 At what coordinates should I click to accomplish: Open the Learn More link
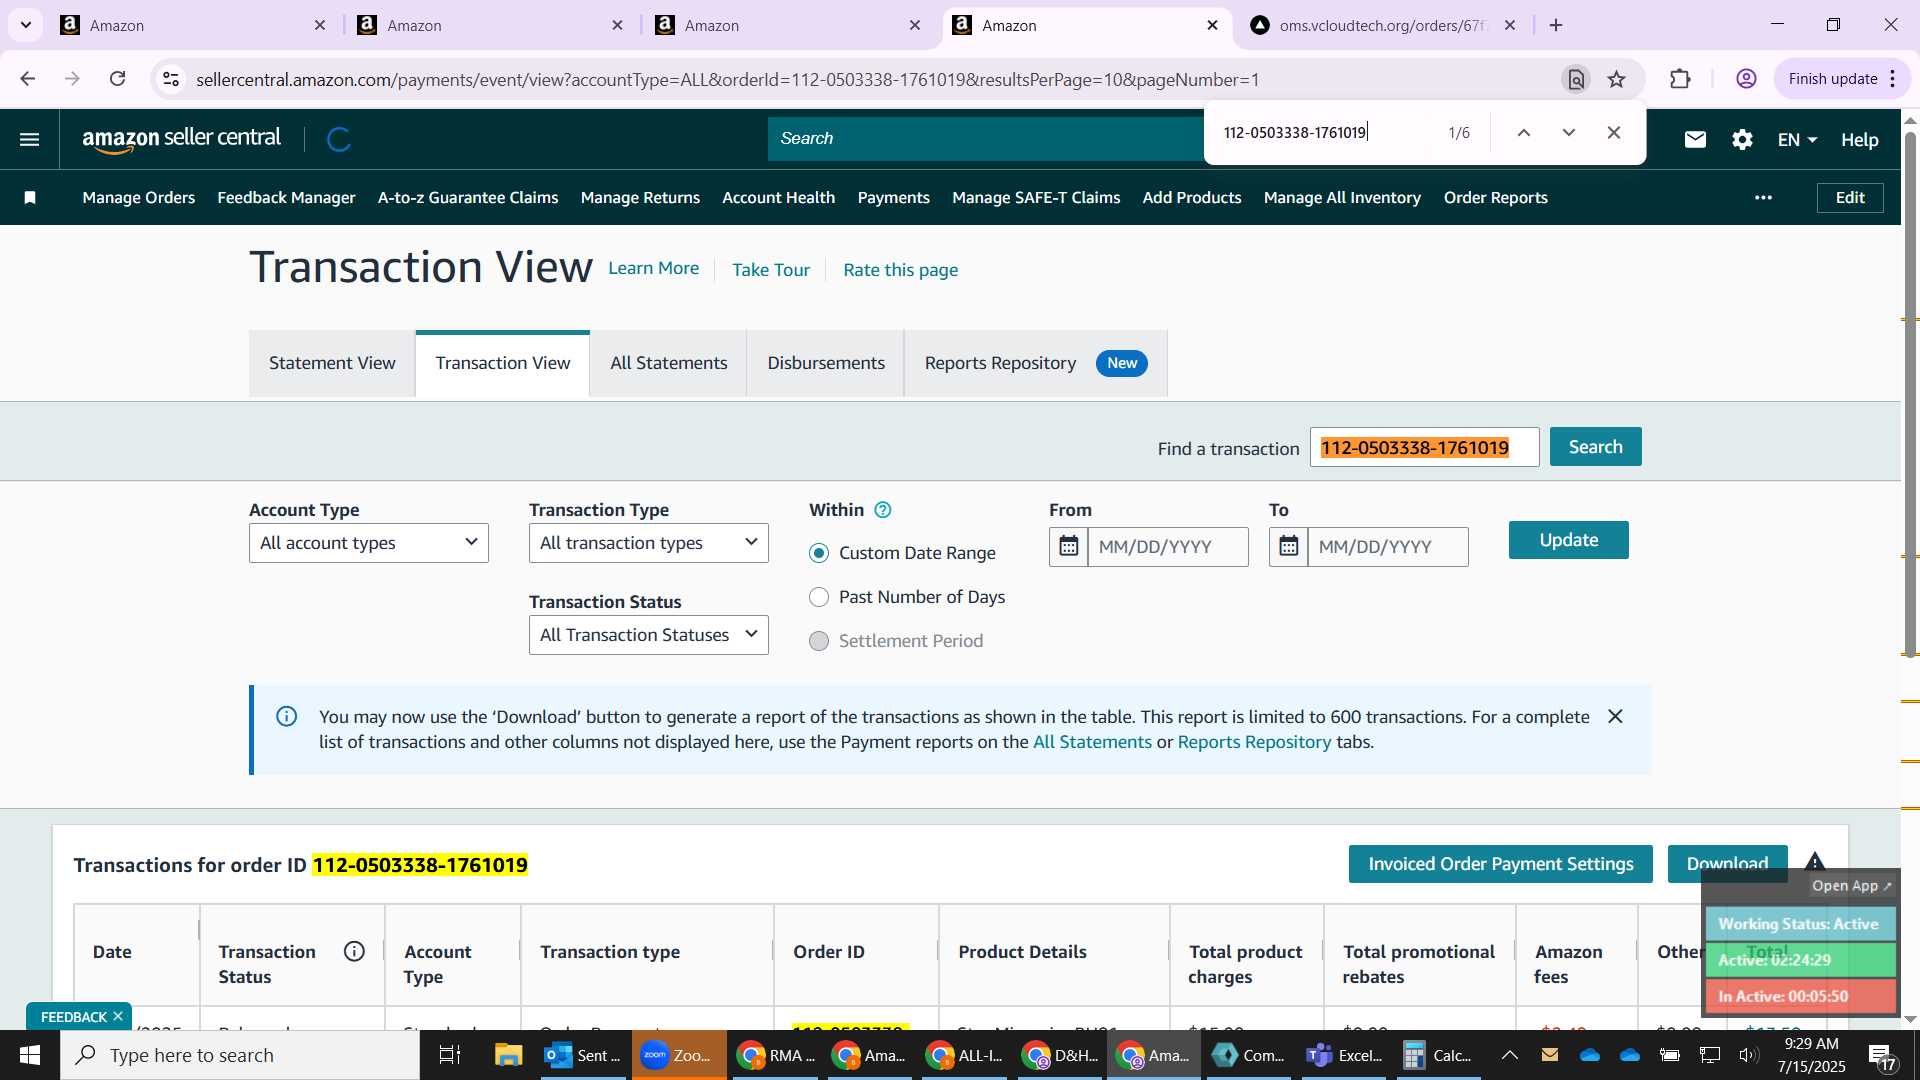pos(654,268)
